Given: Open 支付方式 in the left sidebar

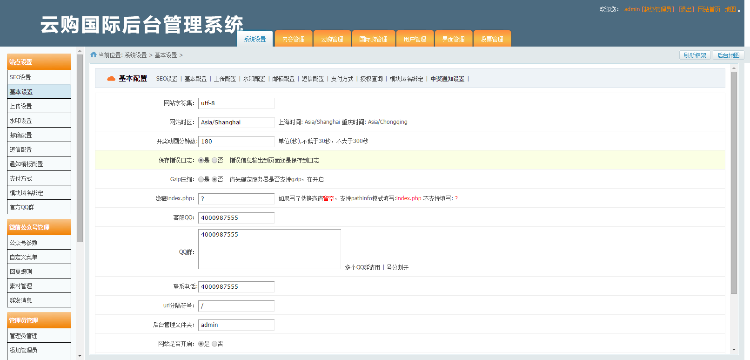Looking at the screenshot, I should (x=39, y=178).
